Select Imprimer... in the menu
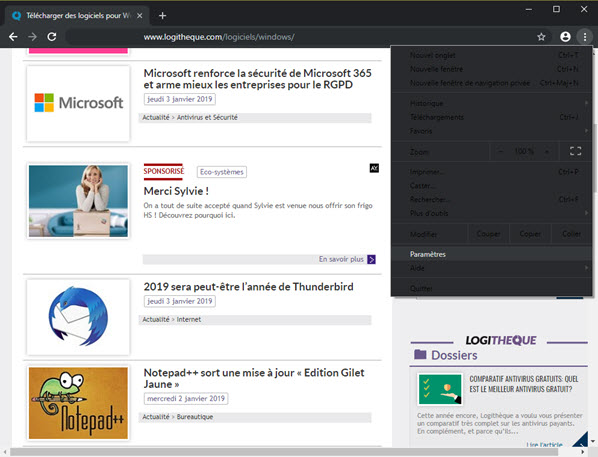Screen dimensions: 598x457 coord(492,172)
